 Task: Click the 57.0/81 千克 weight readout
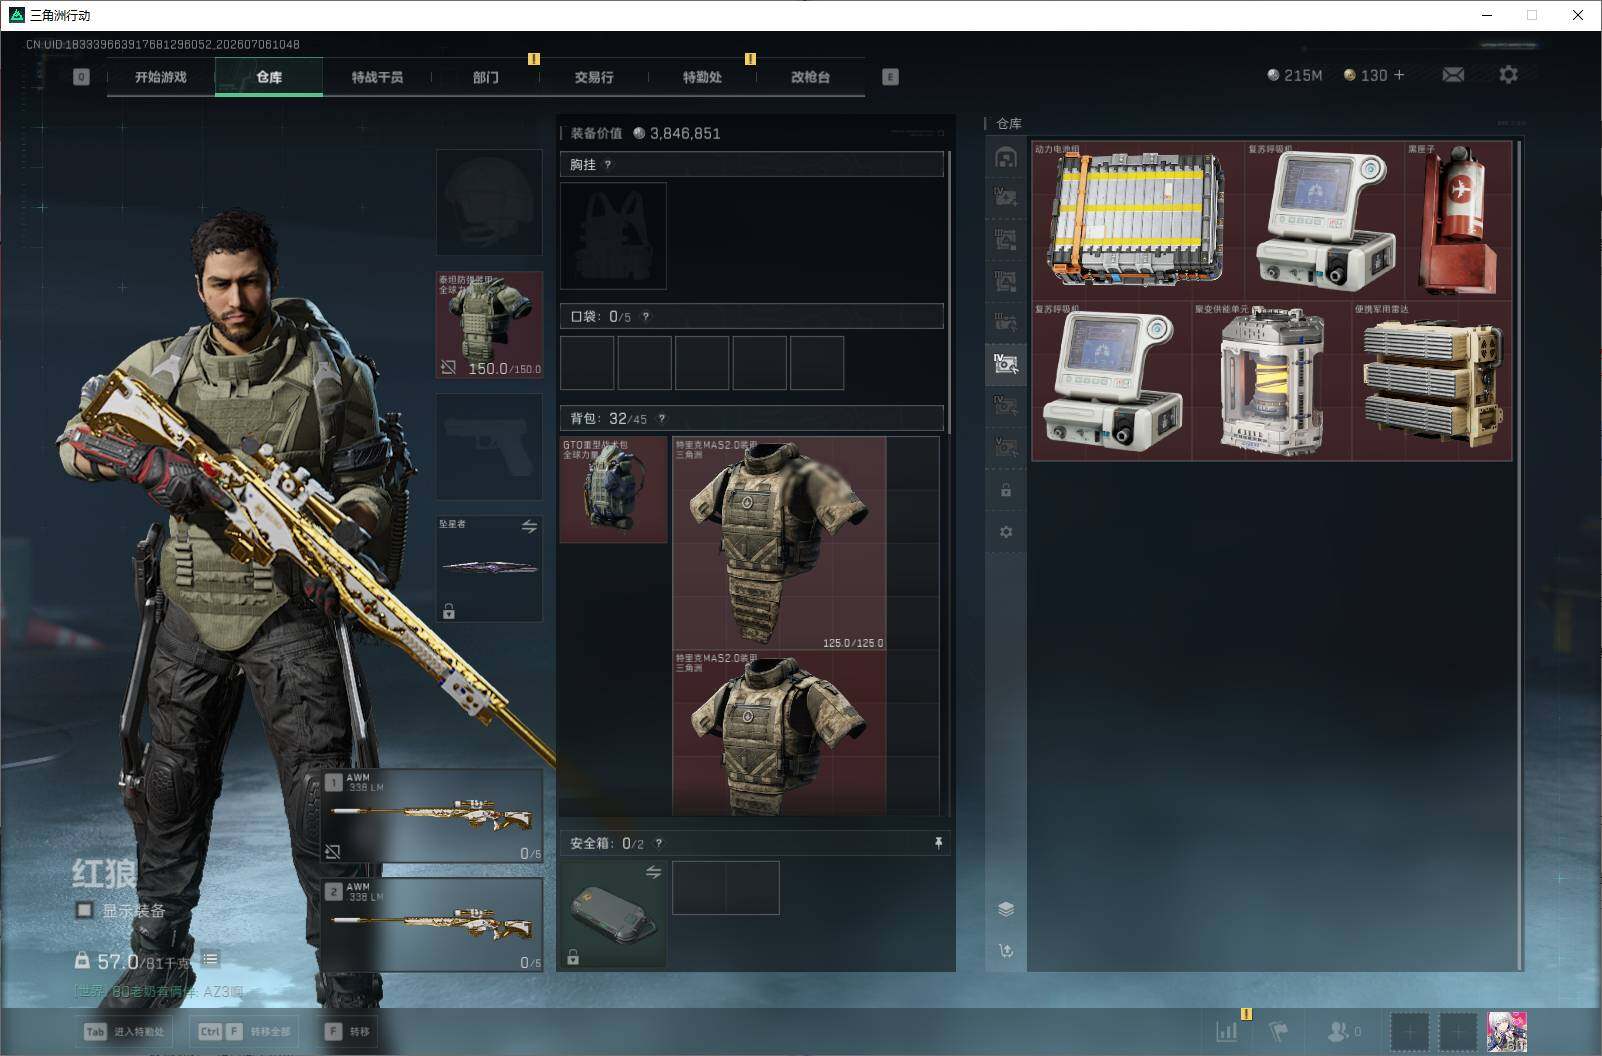(133, 961)
